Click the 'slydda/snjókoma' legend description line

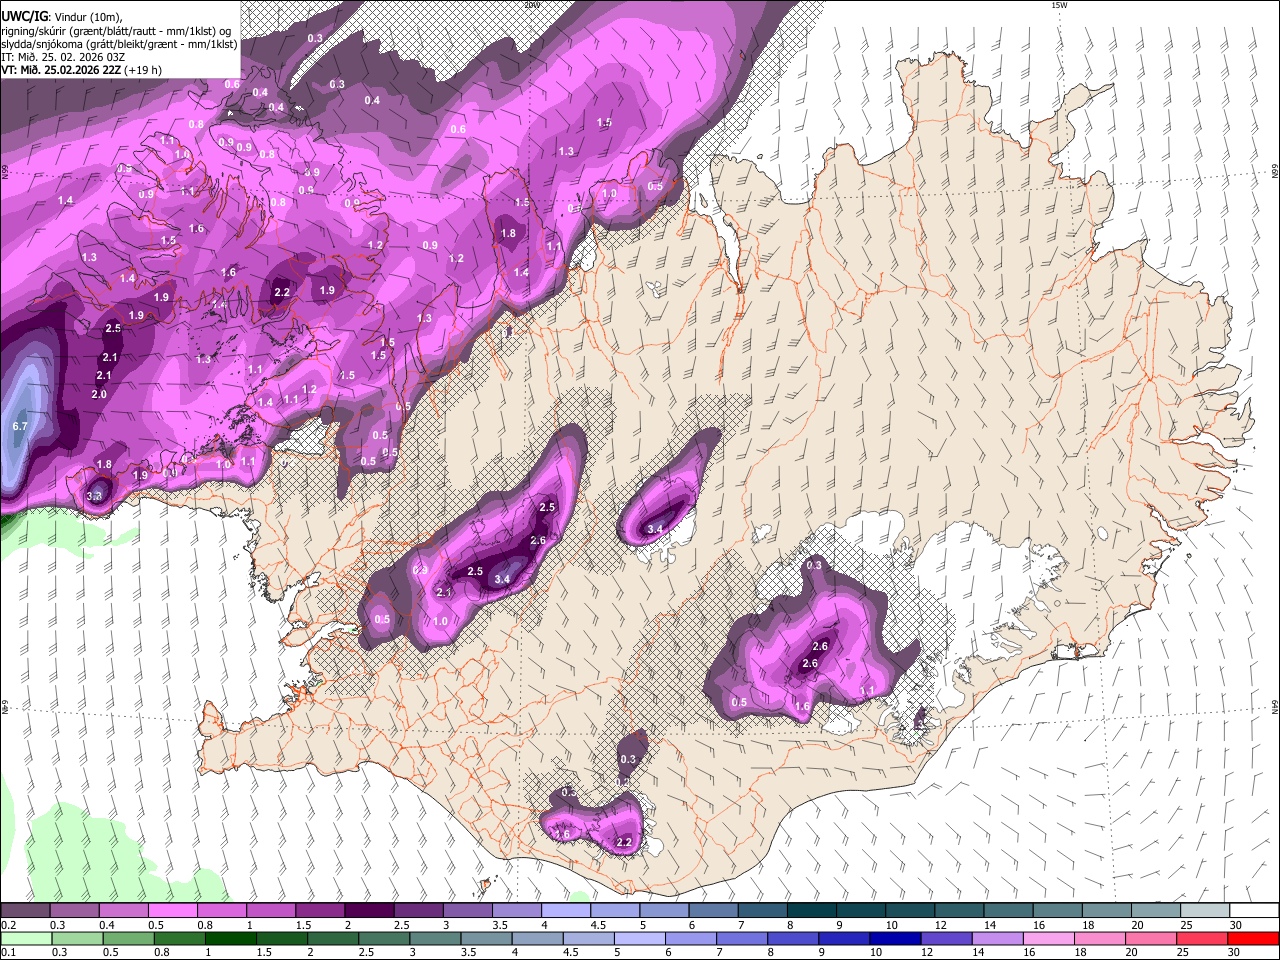coord(119,44)
